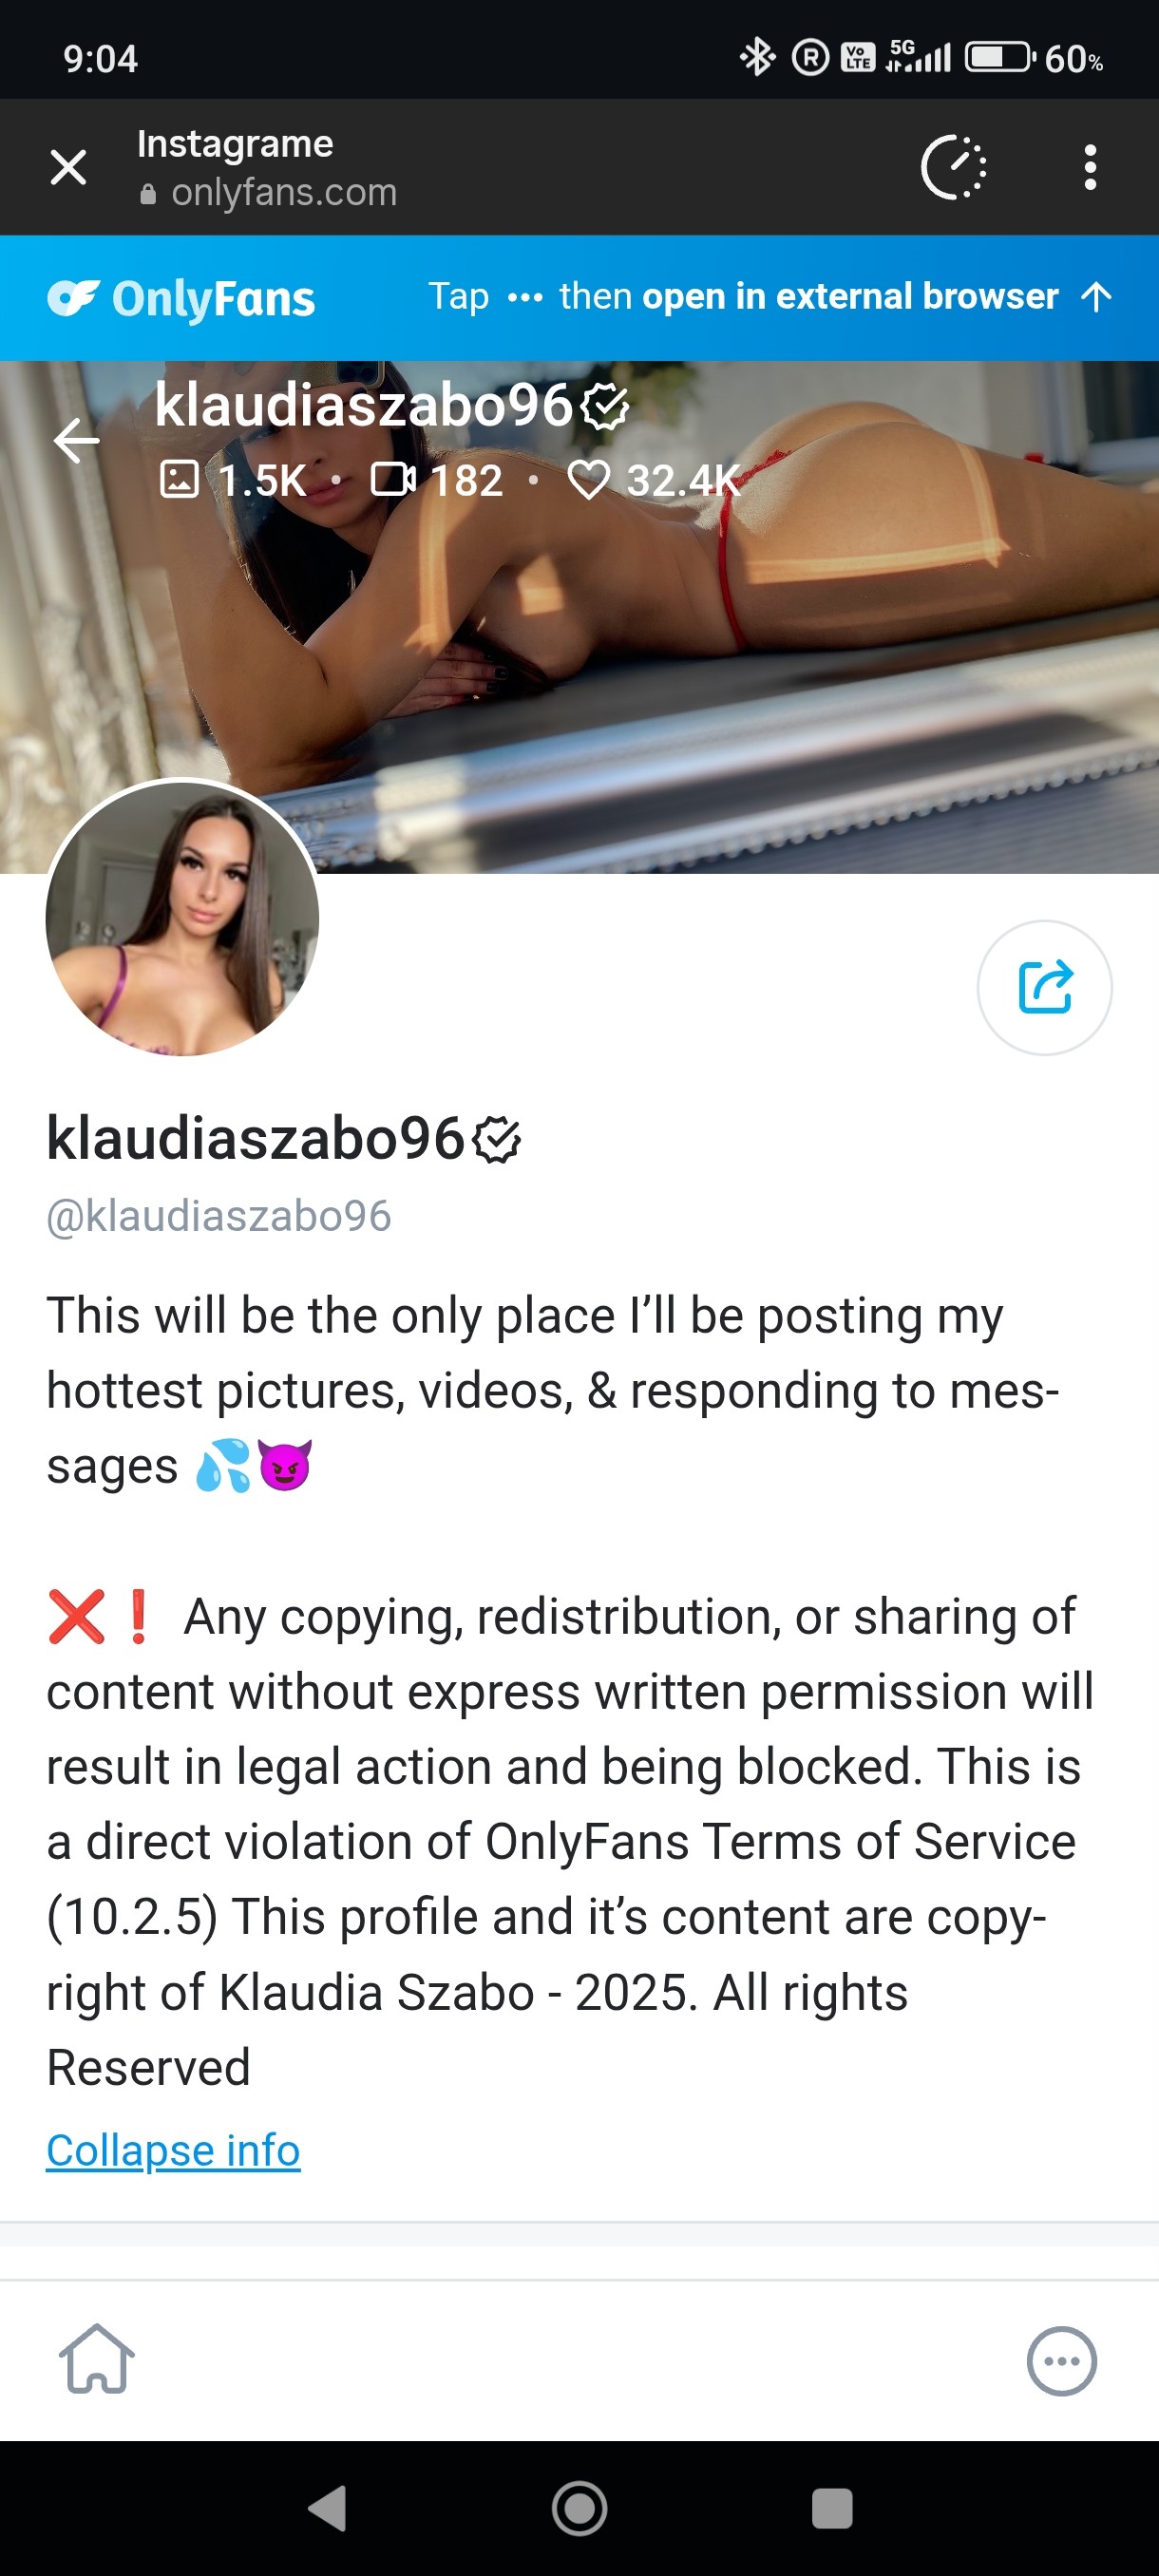
Task: Tap the Android home circle button
Action: 579,2508
